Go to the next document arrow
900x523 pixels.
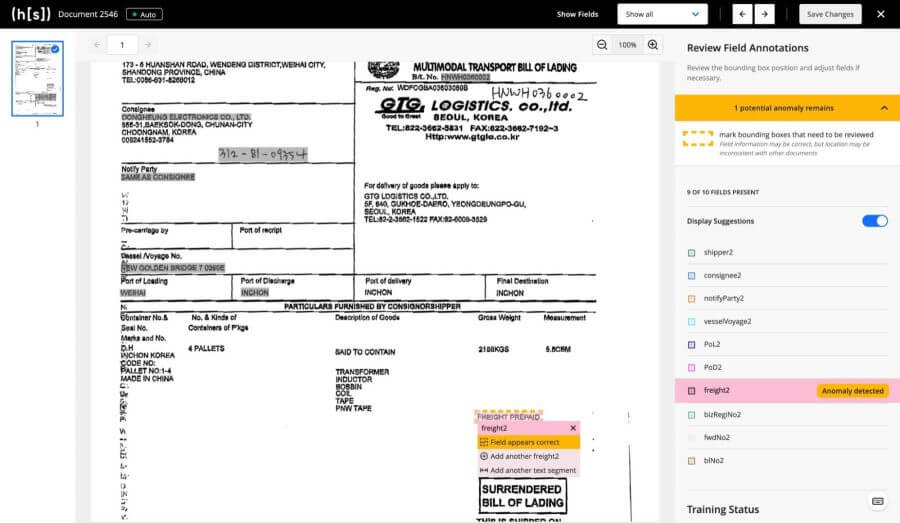pyautogui.click(x=765, y=14)
